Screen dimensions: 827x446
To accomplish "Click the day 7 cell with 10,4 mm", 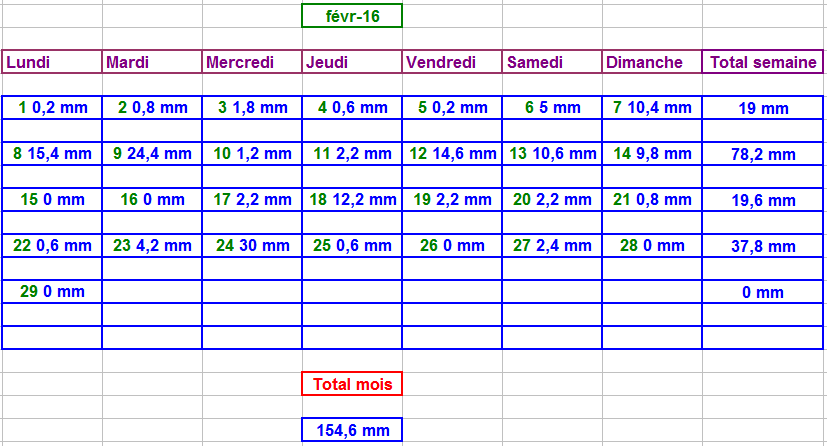I will tap(652, 108).
